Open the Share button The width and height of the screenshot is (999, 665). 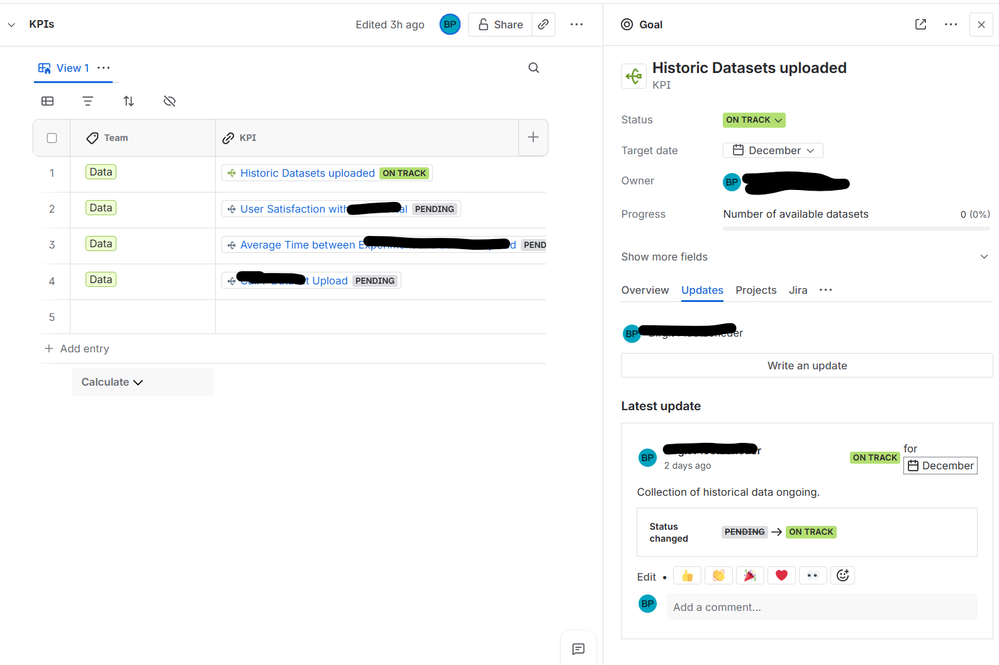tap(500, 25)
